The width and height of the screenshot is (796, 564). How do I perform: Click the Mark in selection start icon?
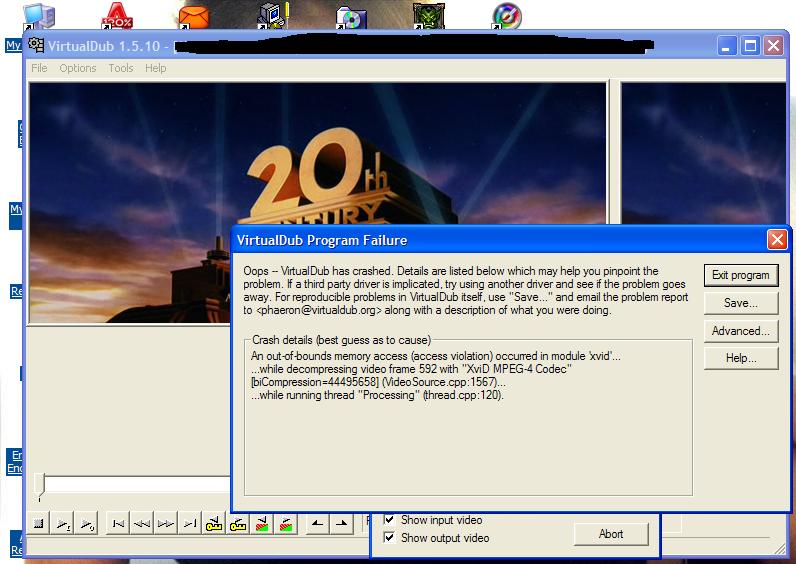tap(318, 523)
